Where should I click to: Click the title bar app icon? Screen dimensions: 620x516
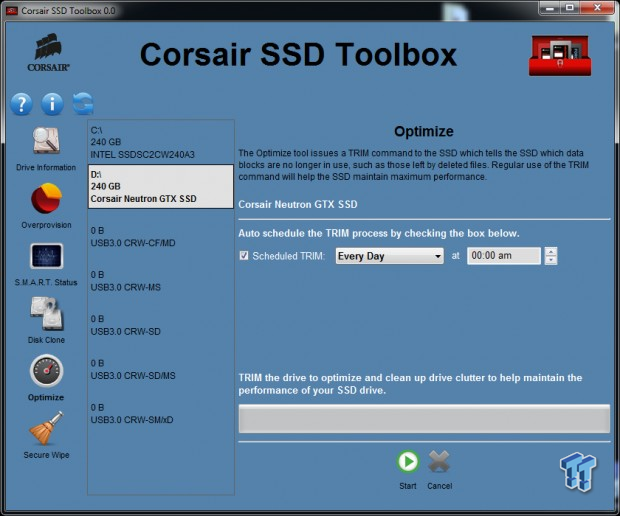pos(12,11)
